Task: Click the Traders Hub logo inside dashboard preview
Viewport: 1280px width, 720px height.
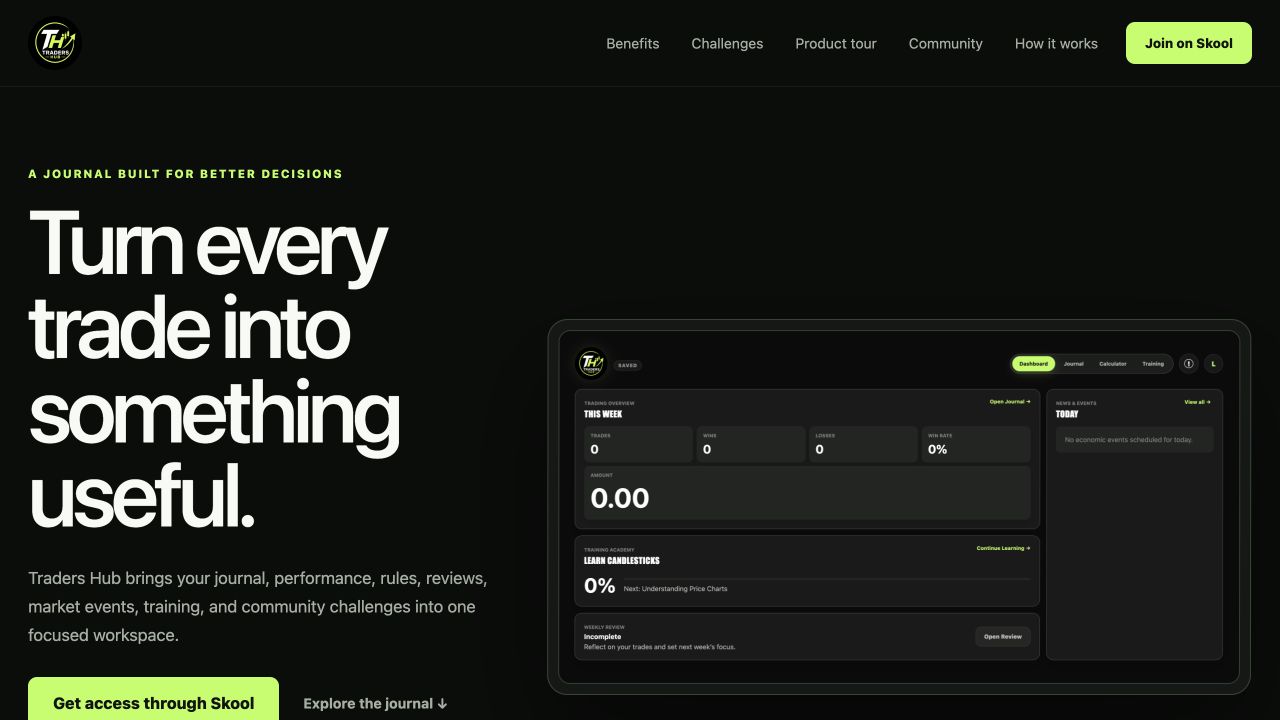Action: 591,363
